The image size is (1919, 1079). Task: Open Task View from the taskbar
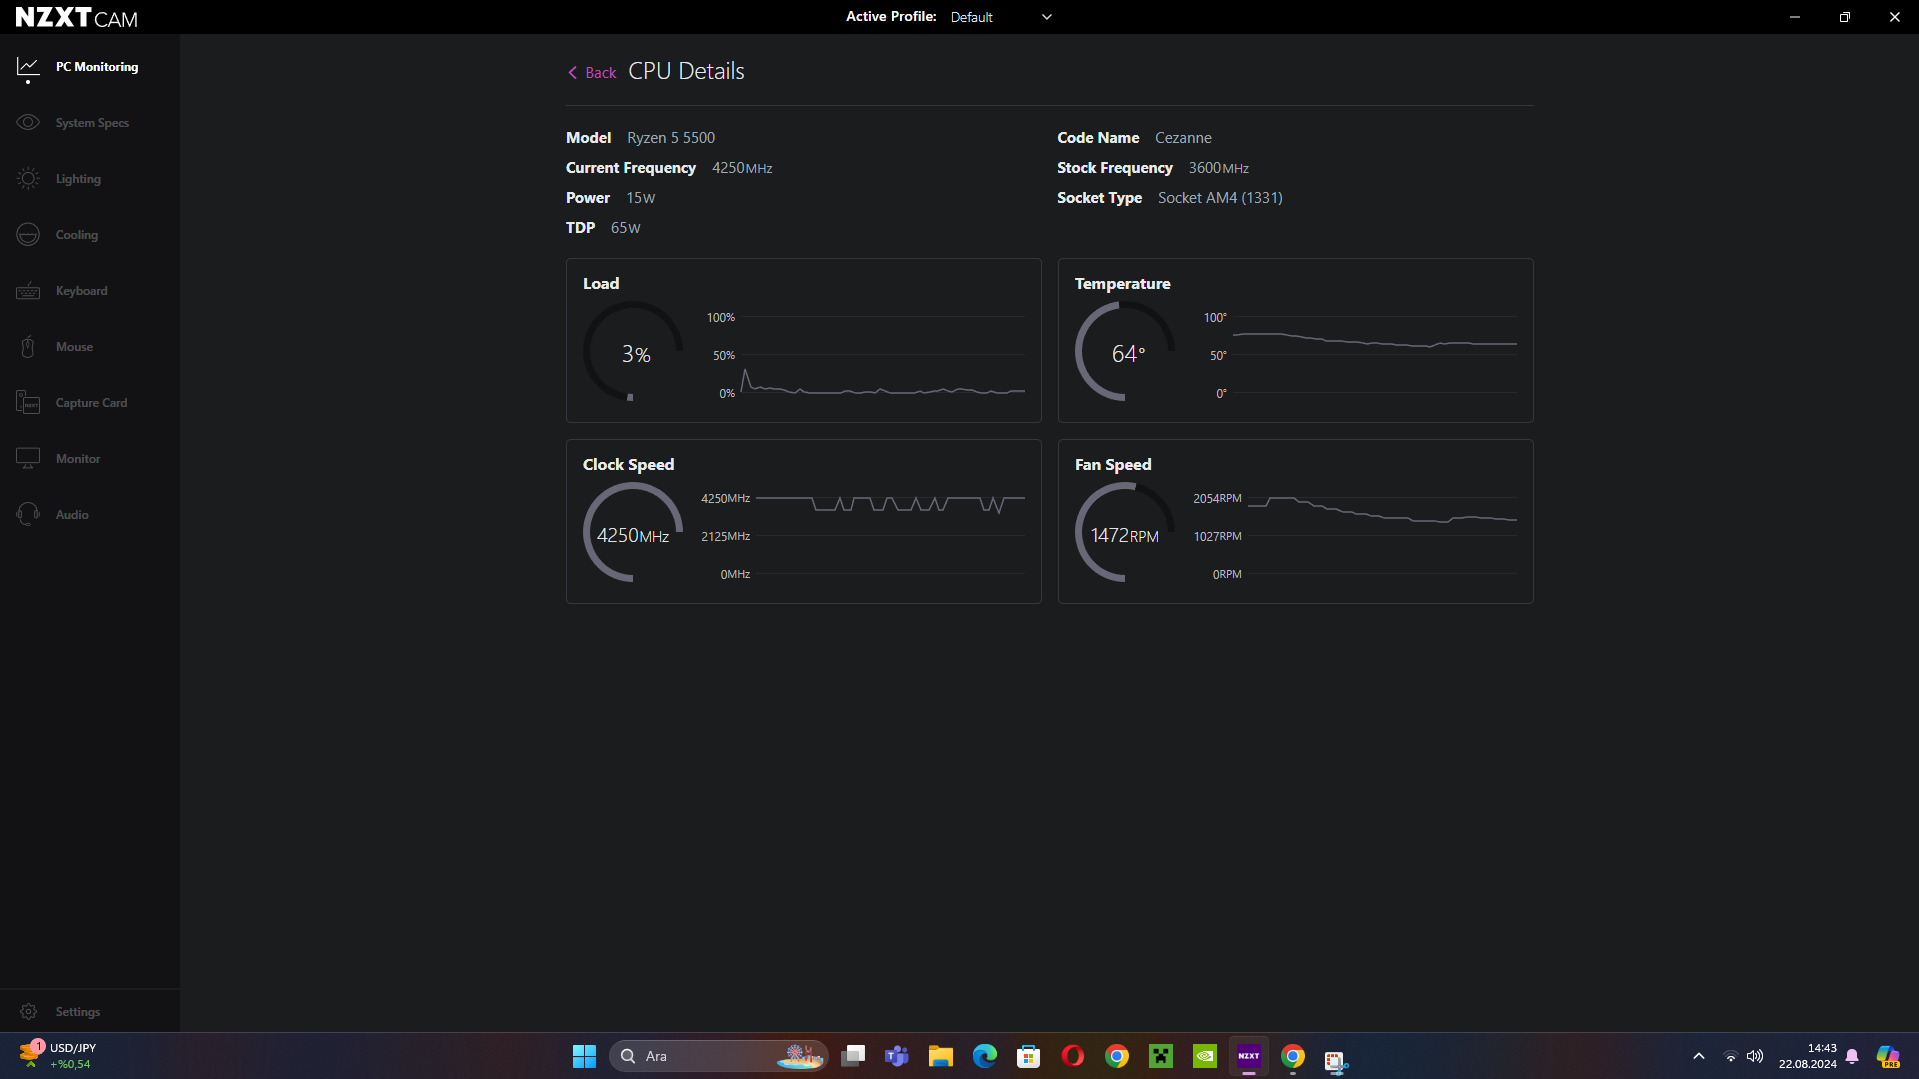853,1056
